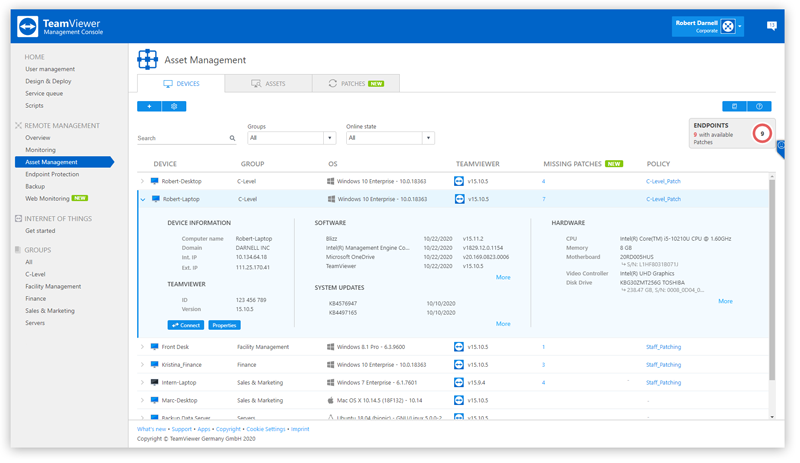Screen dimensions: 800x463
Task: Open the gear settings button
Action: pyautogui.click(x=174, y=106)
